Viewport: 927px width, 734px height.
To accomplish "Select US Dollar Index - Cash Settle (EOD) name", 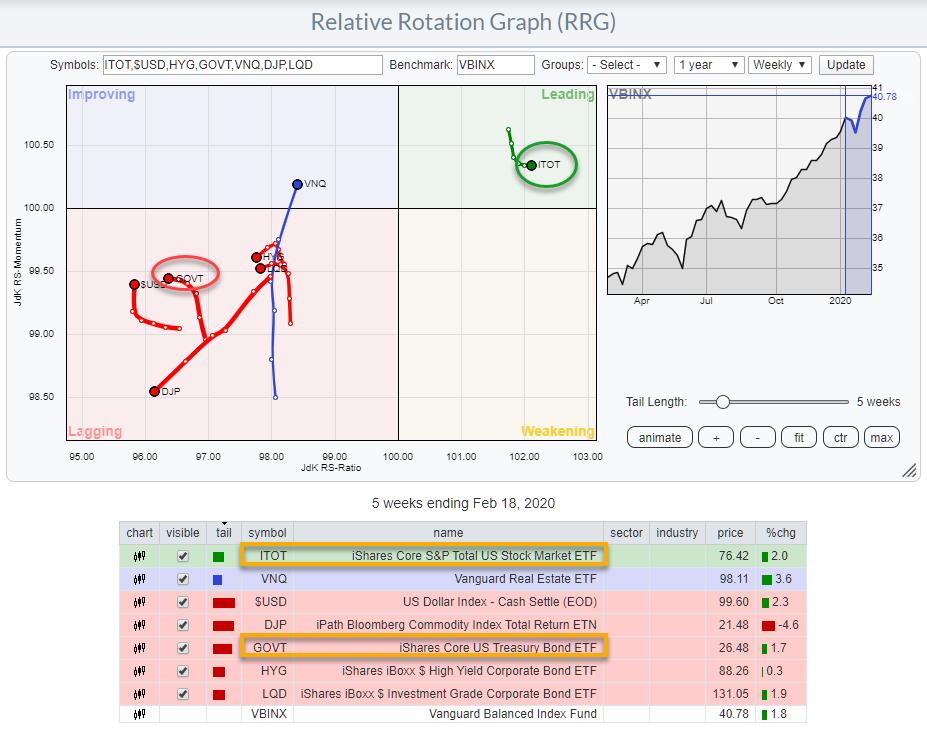I will 500,602.
